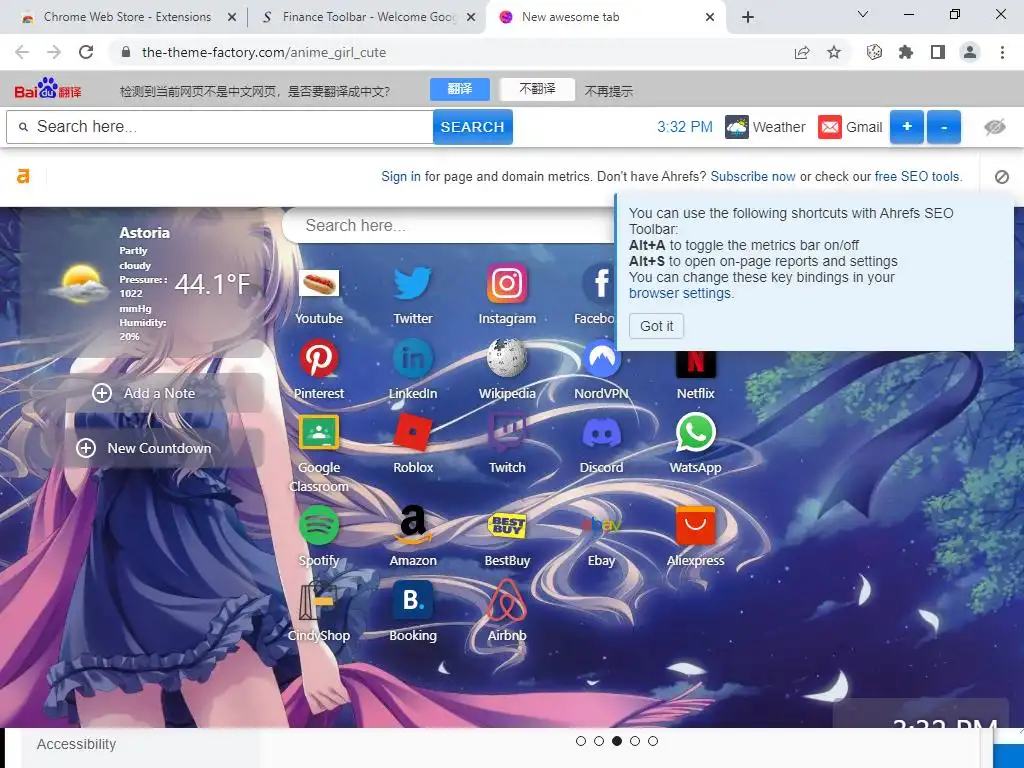Open the Amazon shortcut icon
Screen dimensions: 1024x768
point(413,526)
